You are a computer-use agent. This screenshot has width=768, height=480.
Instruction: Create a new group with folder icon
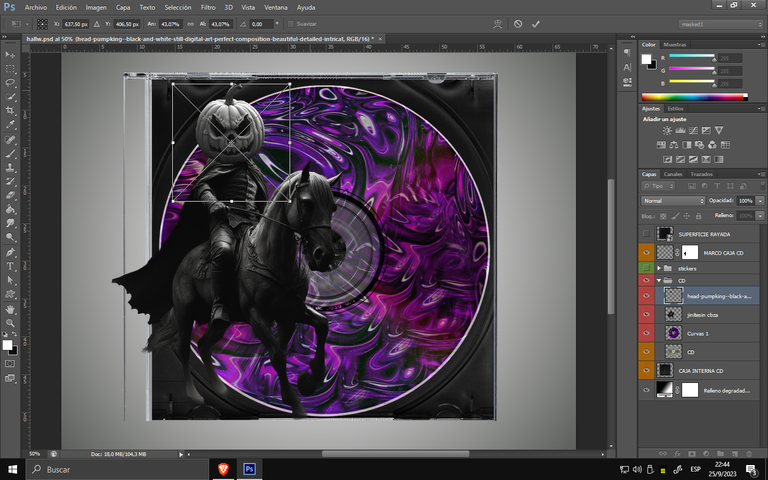tap(720, 454)
